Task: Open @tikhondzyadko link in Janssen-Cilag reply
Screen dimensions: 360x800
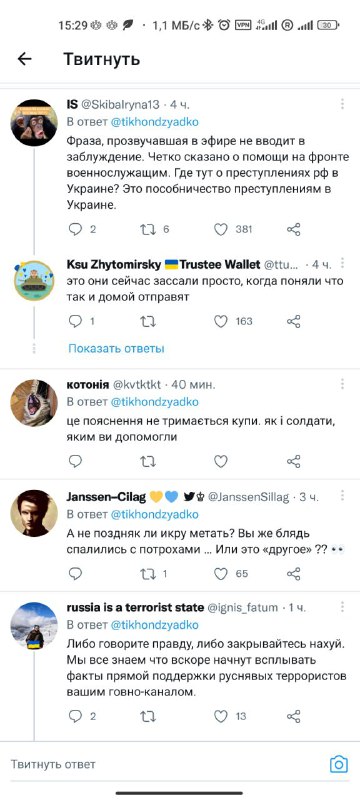Action: [155, 514]
